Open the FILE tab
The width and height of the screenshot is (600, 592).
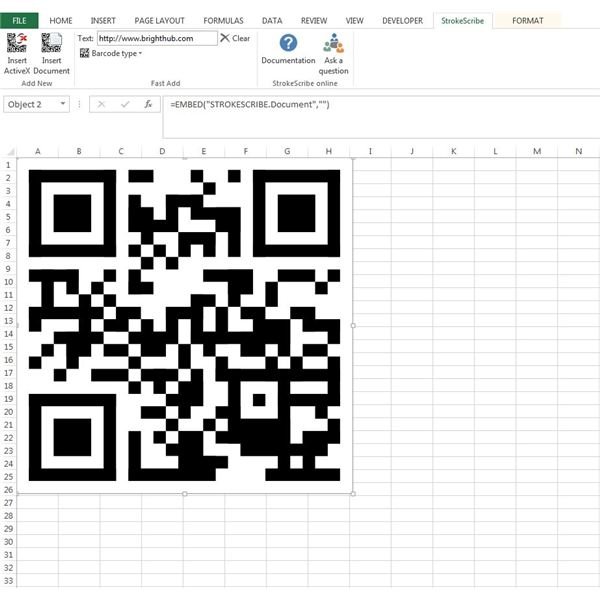point(19,21)
